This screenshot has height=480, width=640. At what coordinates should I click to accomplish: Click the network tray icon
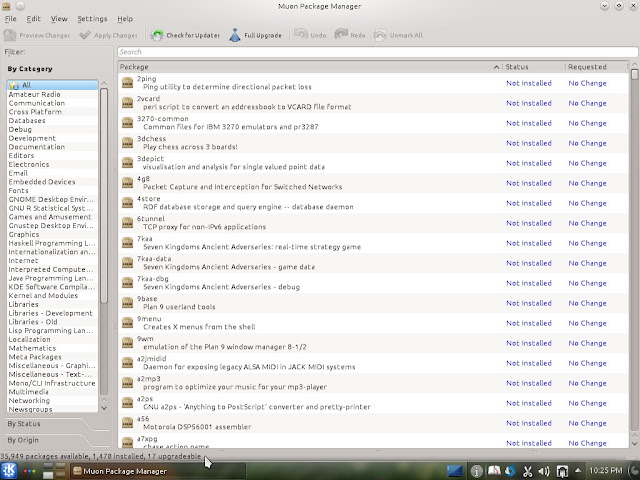coord(562,471)
